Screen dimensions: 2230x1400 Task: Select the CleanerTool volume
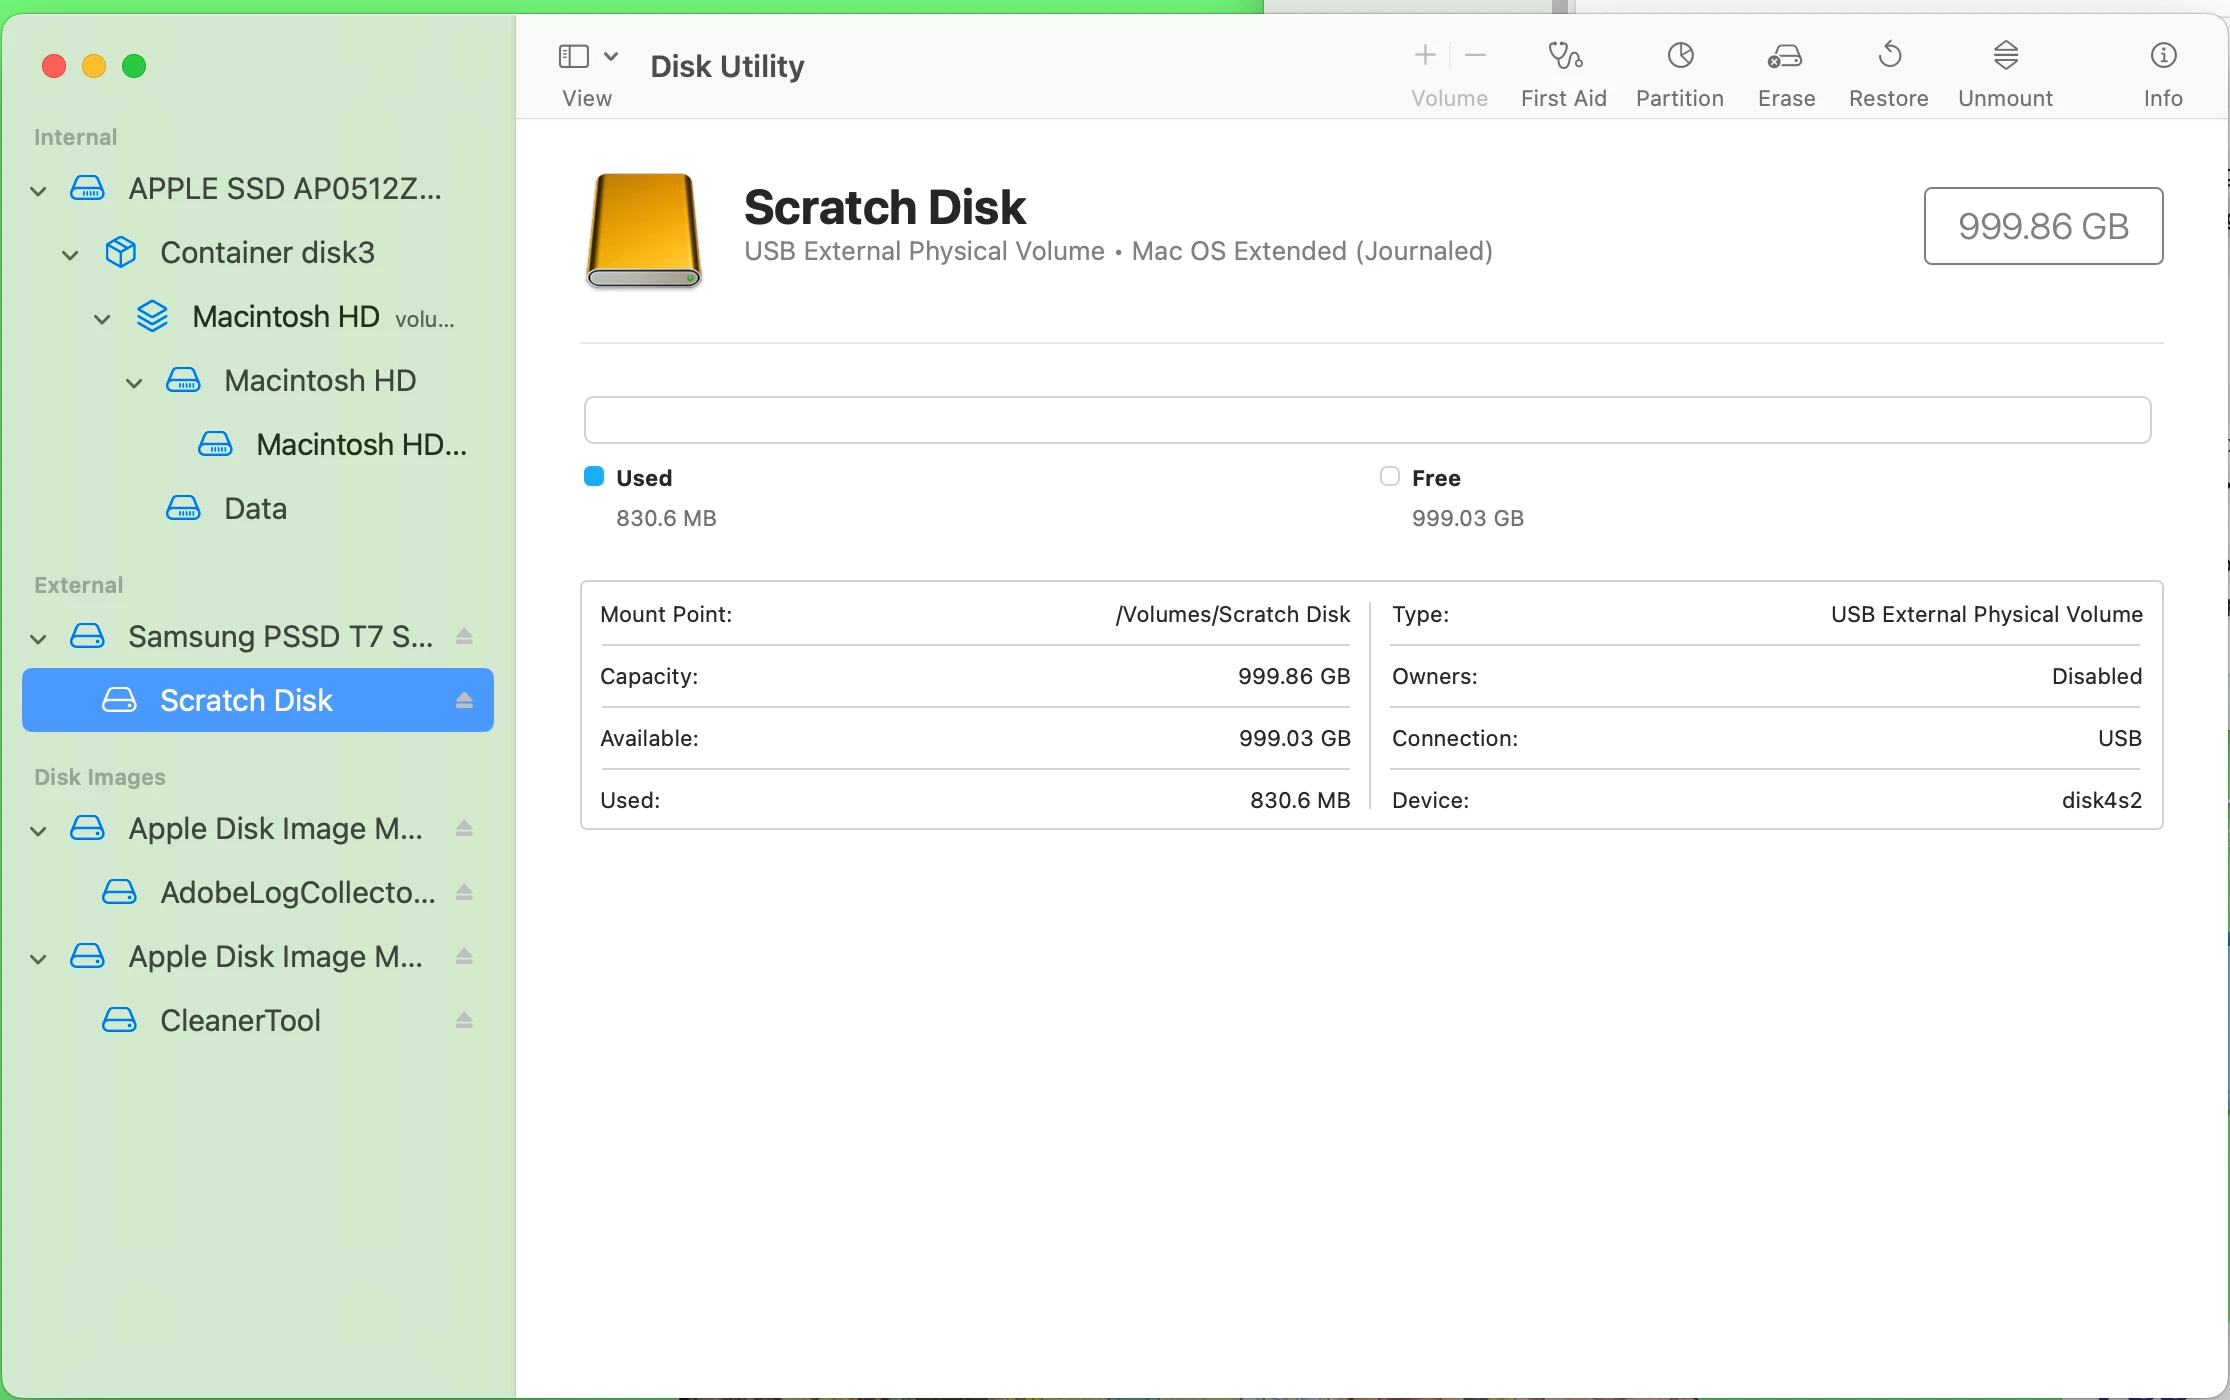[240, 1020]
